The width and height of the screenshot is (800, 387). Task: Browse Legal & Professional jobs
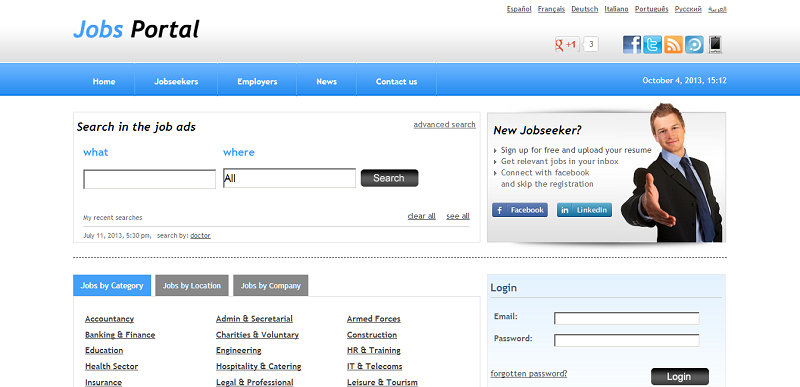(255, 382)
